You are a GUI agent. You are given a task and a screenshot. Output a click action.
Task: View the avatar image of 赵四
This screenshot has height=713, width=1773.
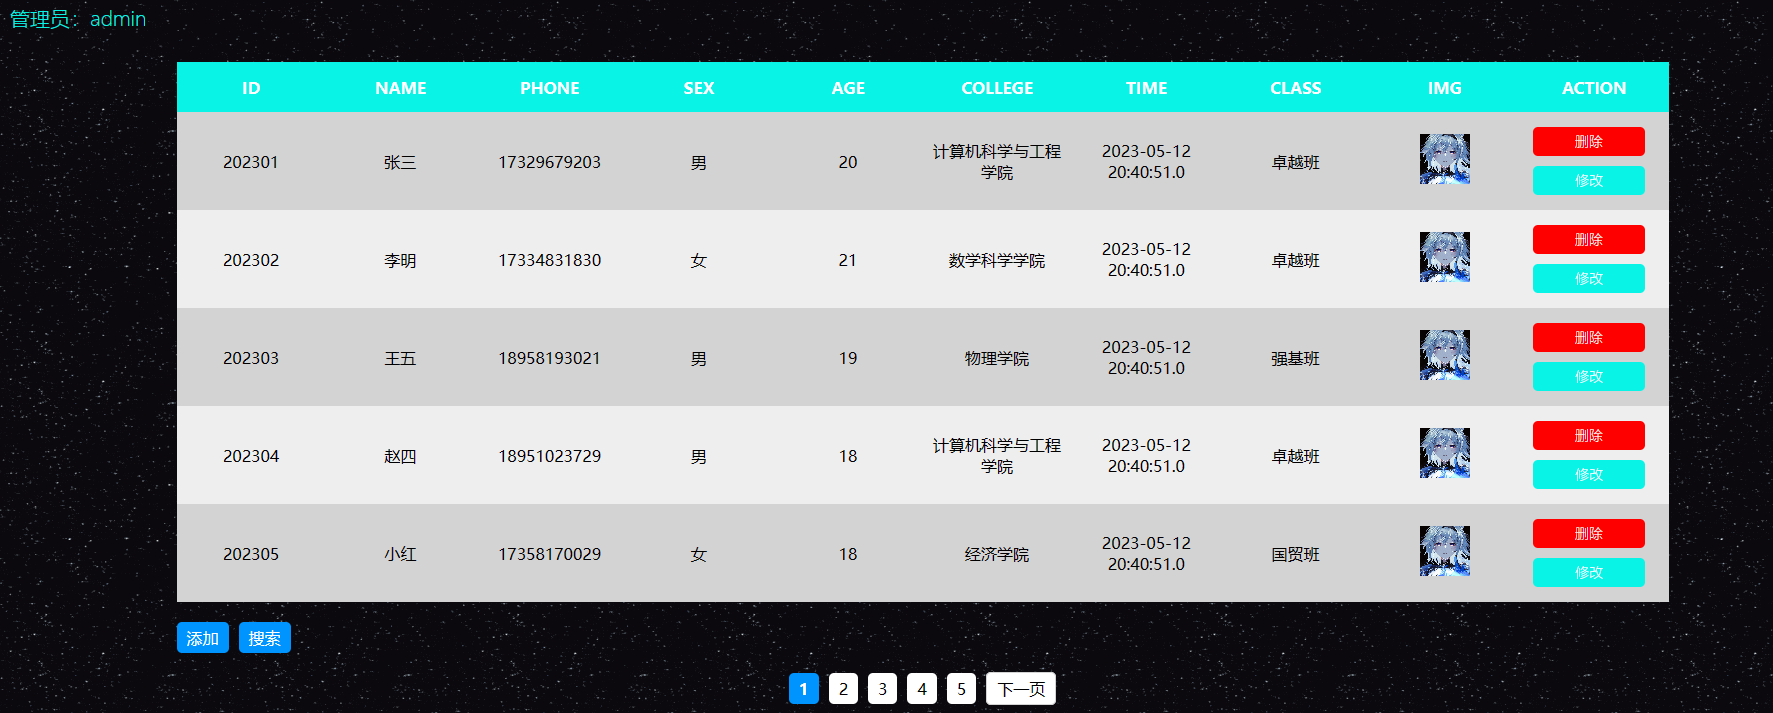tap(1445, 453)
